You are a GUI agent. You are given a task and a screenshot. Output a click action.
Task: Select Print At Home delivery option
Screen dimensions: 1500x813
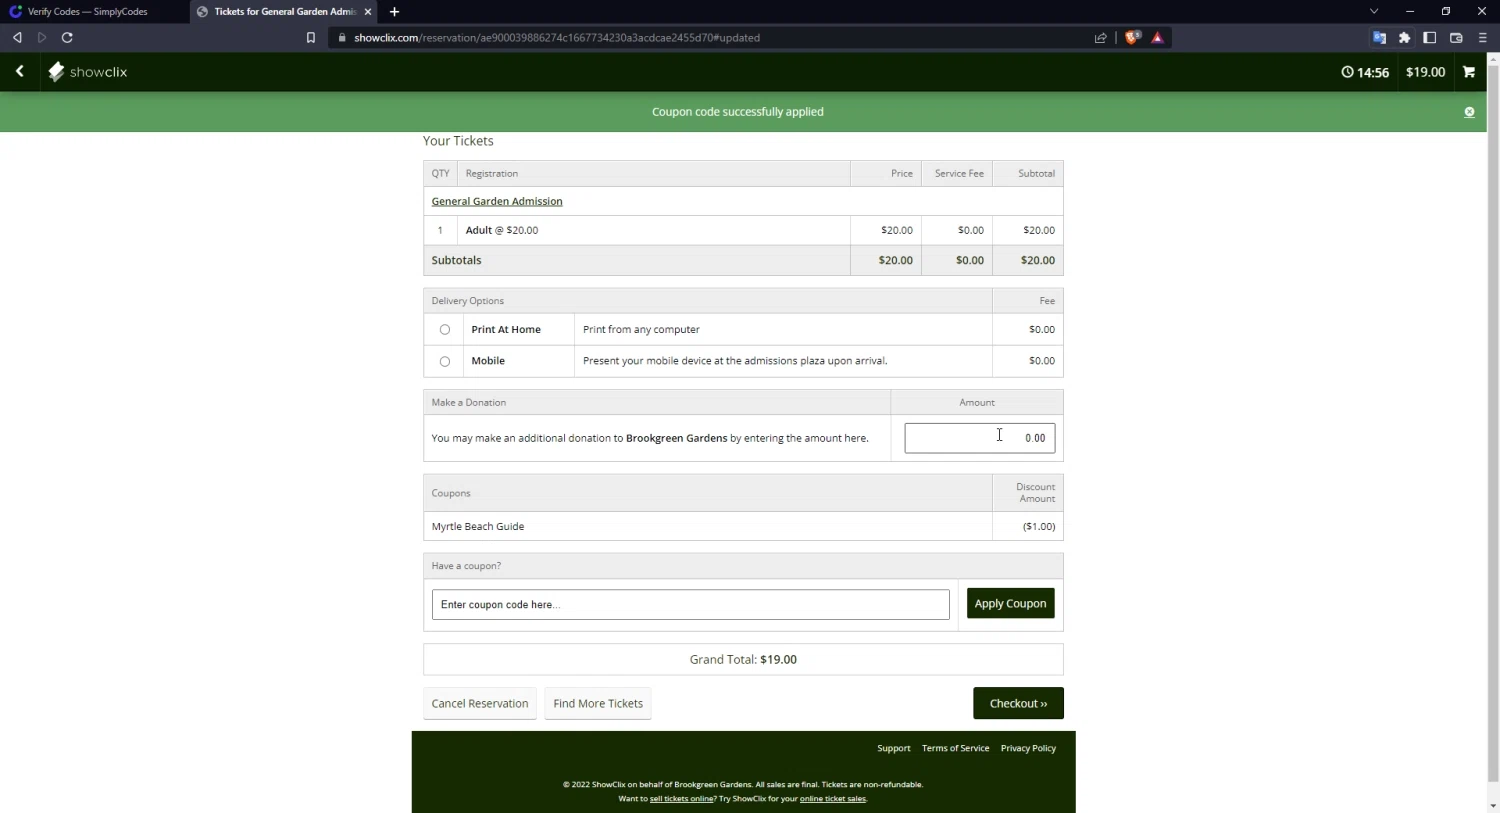coord(445,330)
